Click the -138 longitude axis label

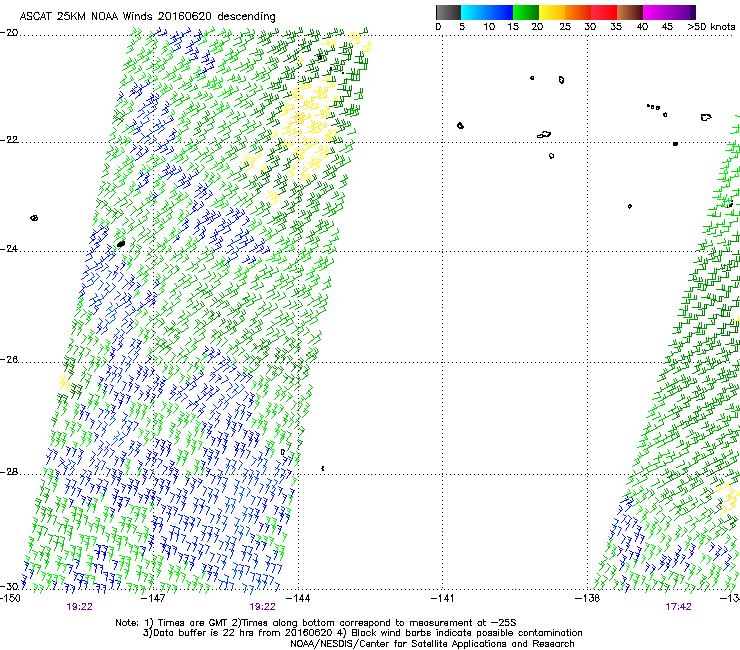588,598
